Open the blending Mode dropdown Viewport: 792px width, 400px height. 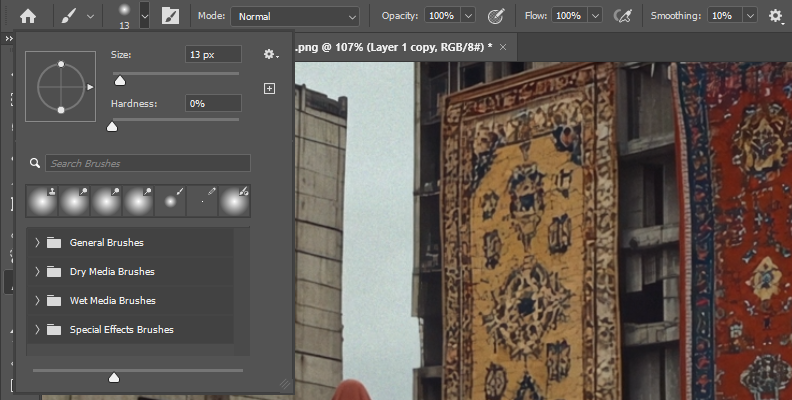[295, 16]
